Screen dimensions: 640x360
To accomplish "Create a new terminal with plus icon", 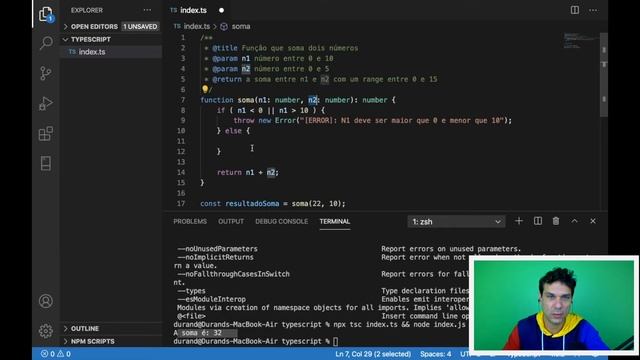I will tap(519, 221).
